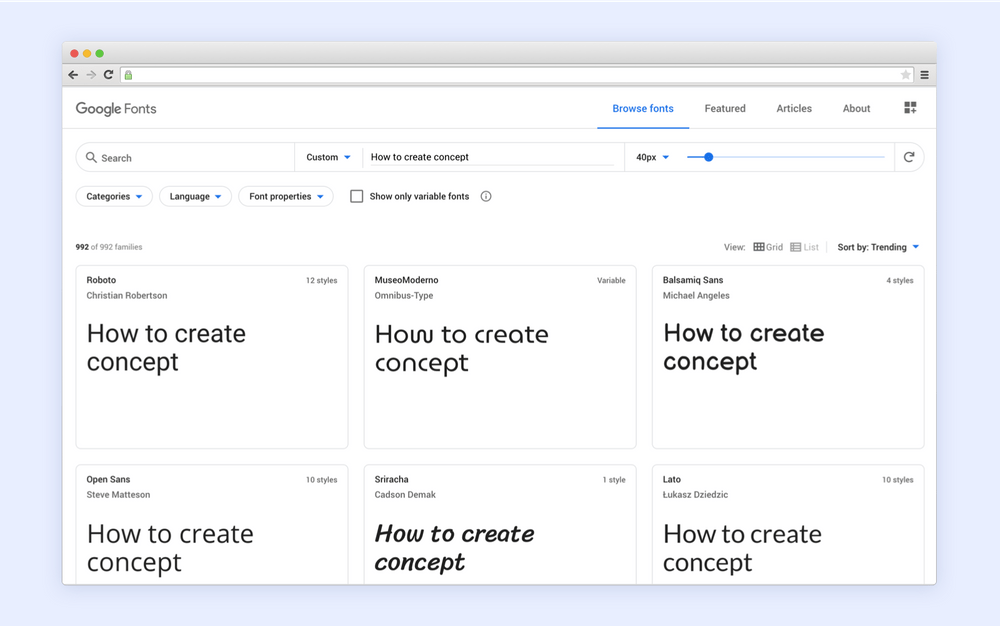This screenshot has height=626, width=1000.
Task: Click the Omnibus-Type designer text
Action: point(404,296)
